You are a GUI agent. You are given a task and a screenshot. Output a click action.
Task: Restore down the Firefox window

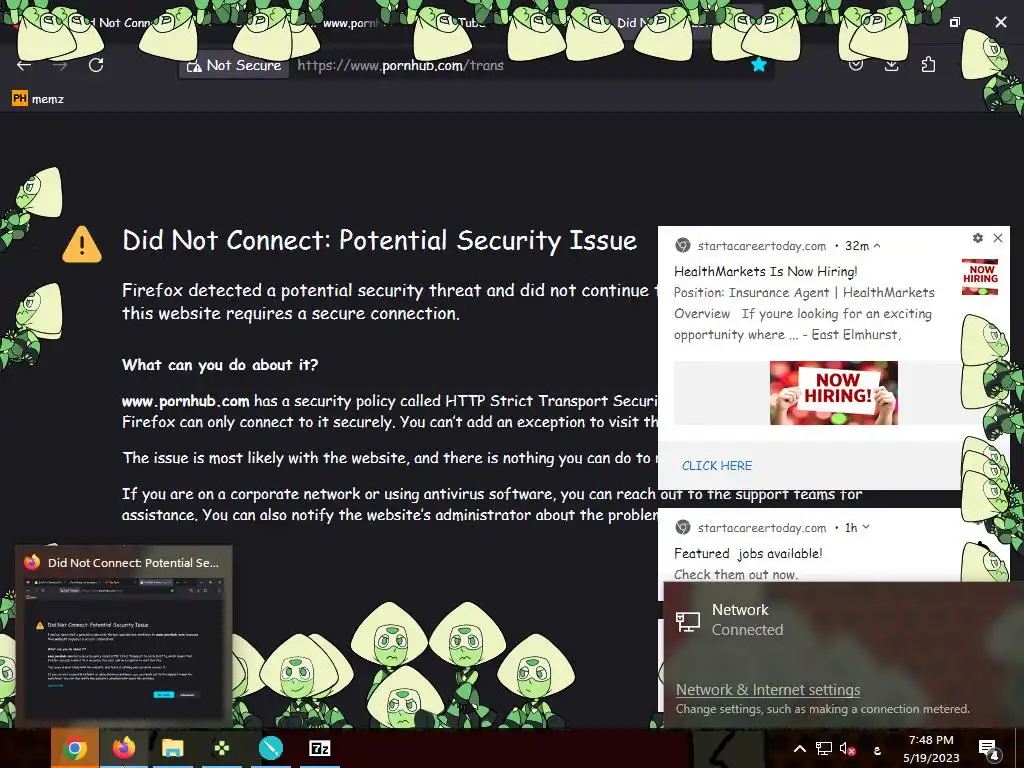pos(955,22)
